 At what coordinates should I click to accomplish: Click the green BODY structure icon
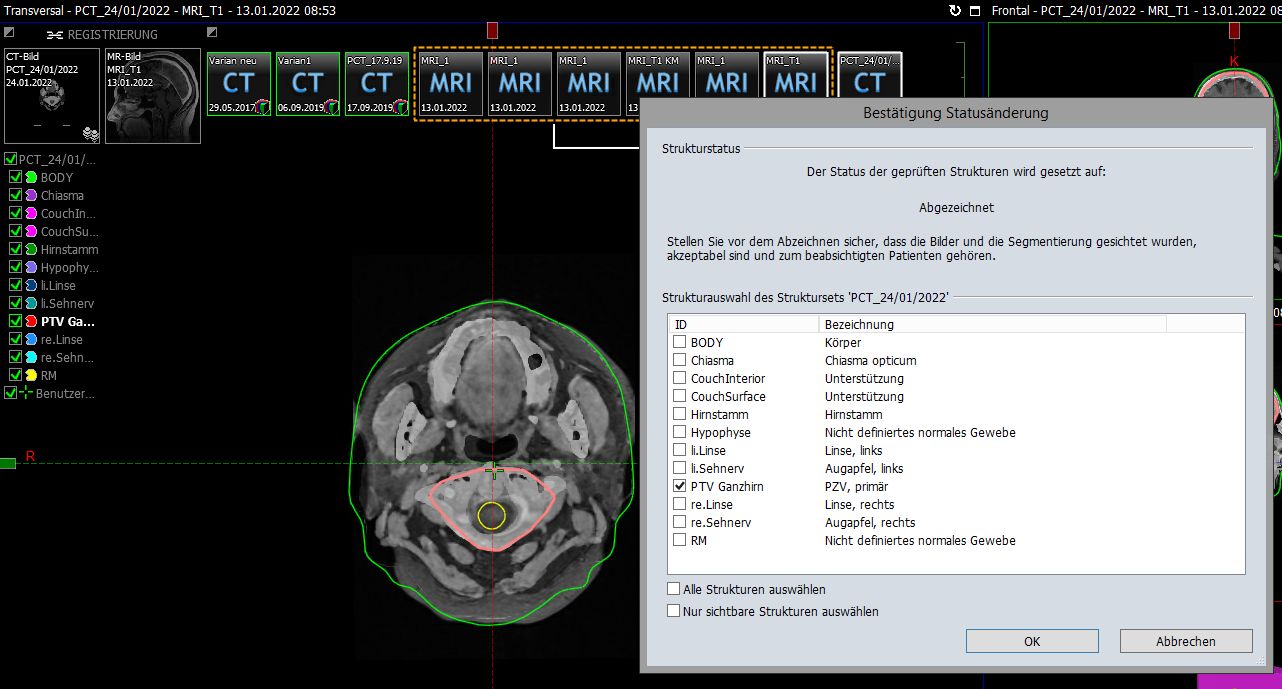pos(31,178)
